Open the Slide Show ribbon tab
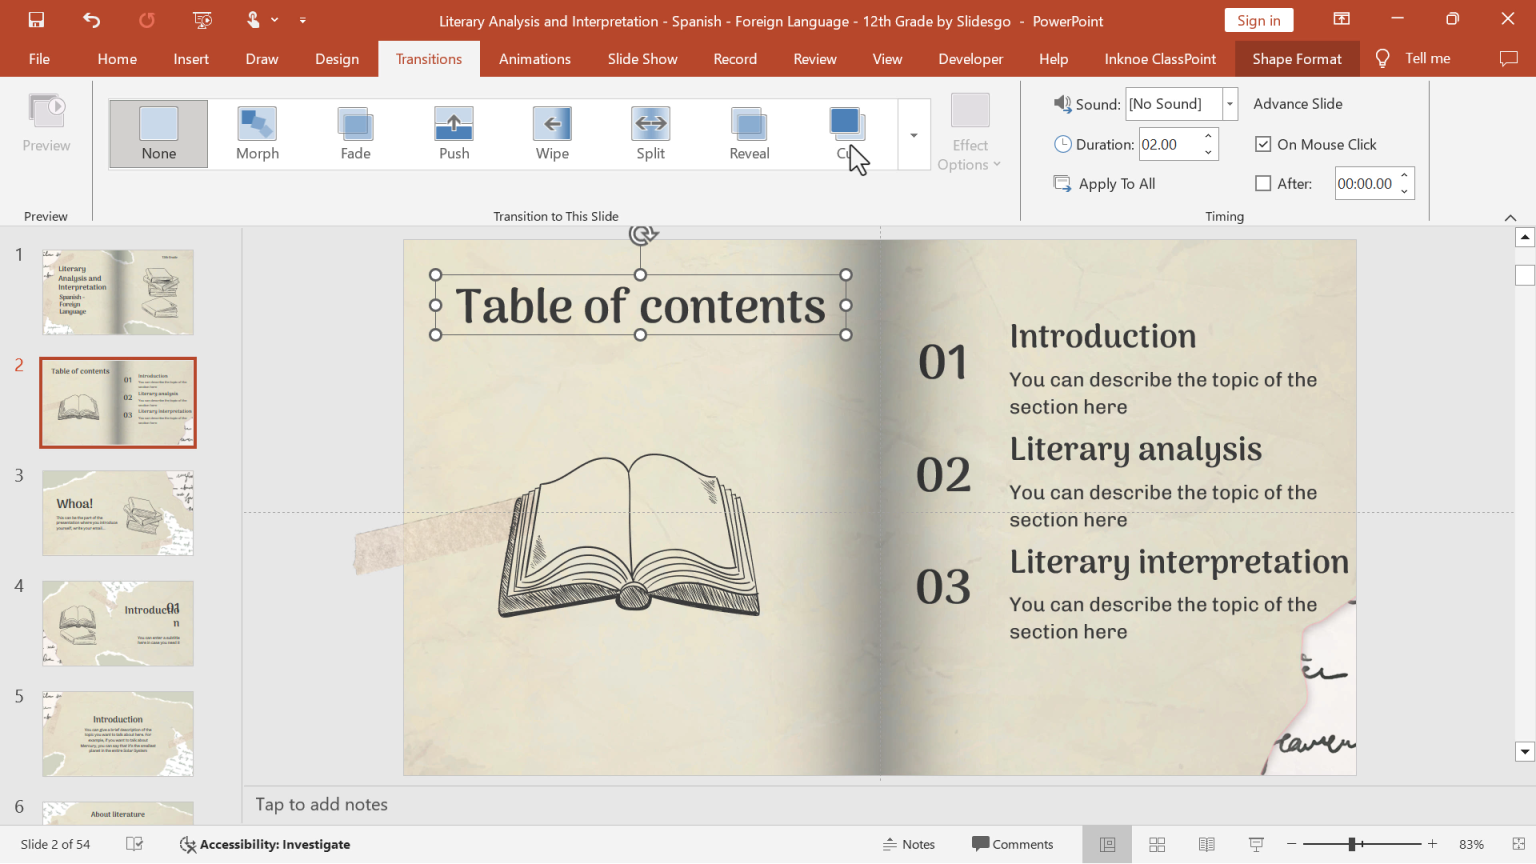This screenshot has width=1536, height=864. pos(642,58)
